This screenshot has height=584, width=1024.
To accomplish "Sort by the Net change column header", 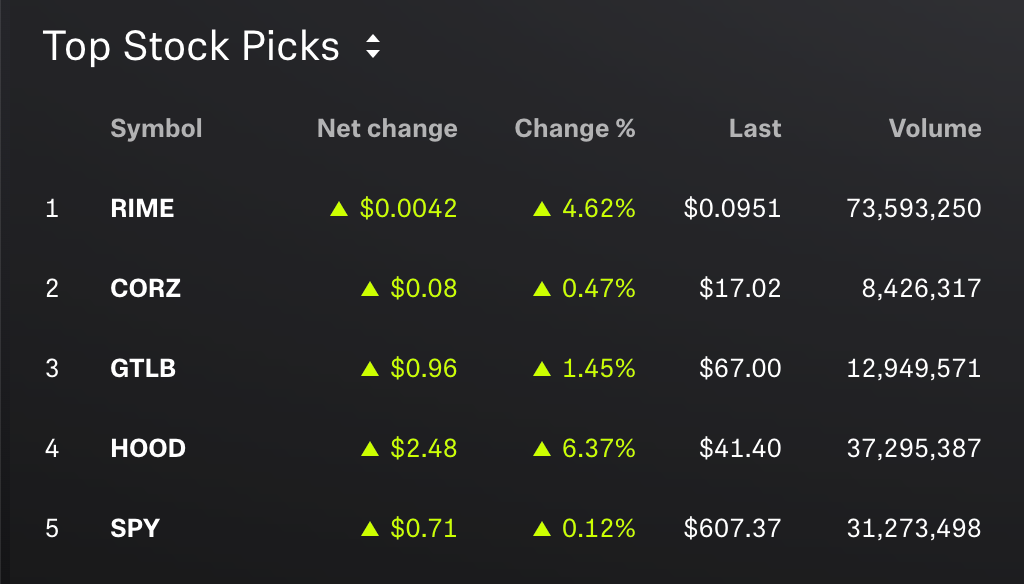I will (x=387, y=129).
